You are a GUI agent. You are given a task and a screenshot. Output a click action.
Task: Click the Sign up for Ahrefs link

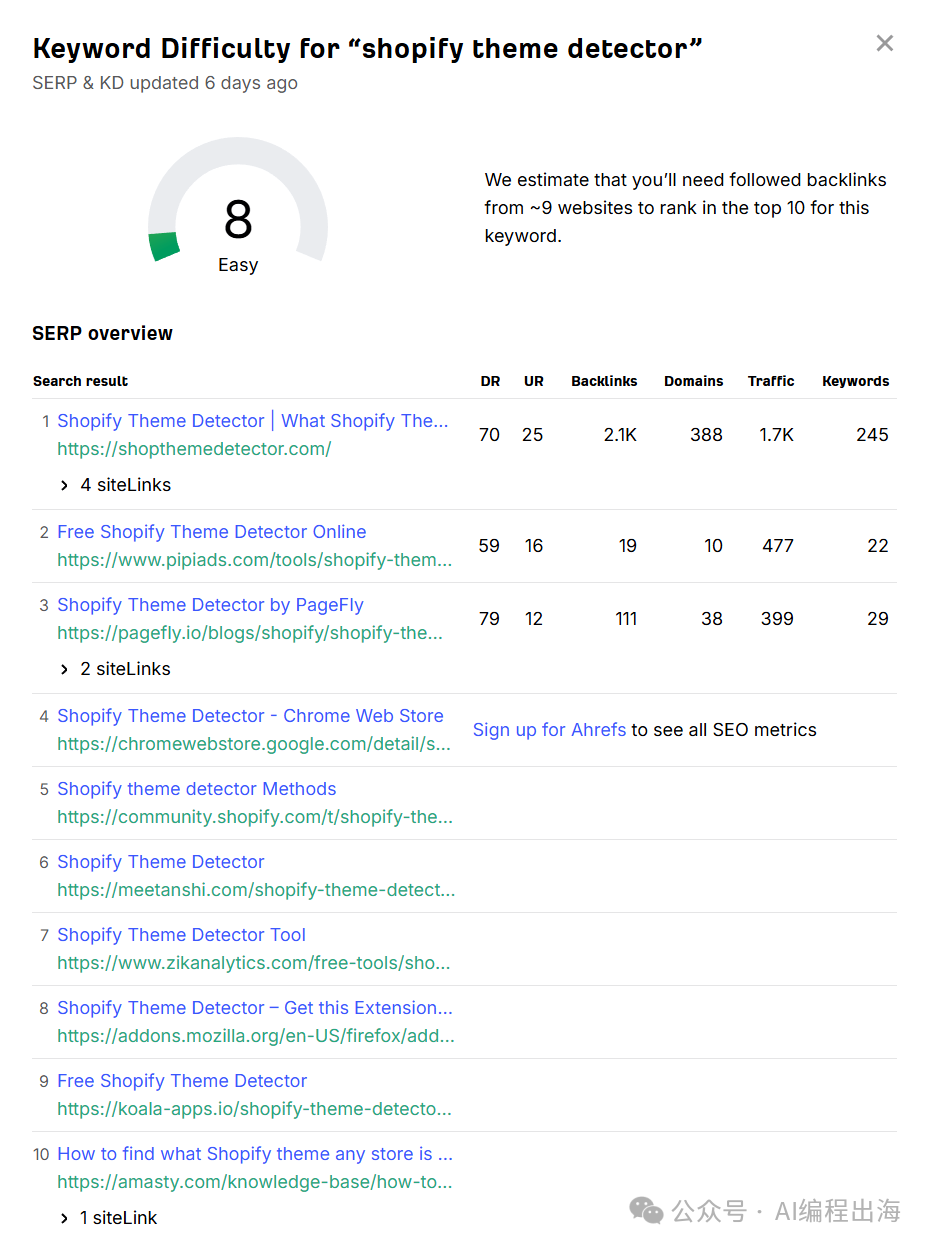549,730
